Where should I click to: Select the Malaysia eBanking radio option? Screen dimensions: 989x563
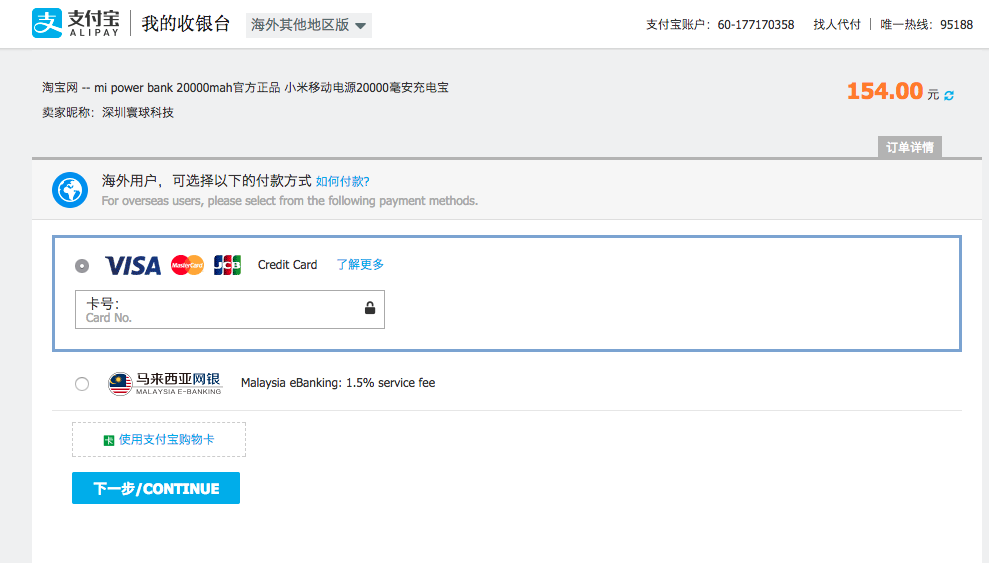[82, 384]
